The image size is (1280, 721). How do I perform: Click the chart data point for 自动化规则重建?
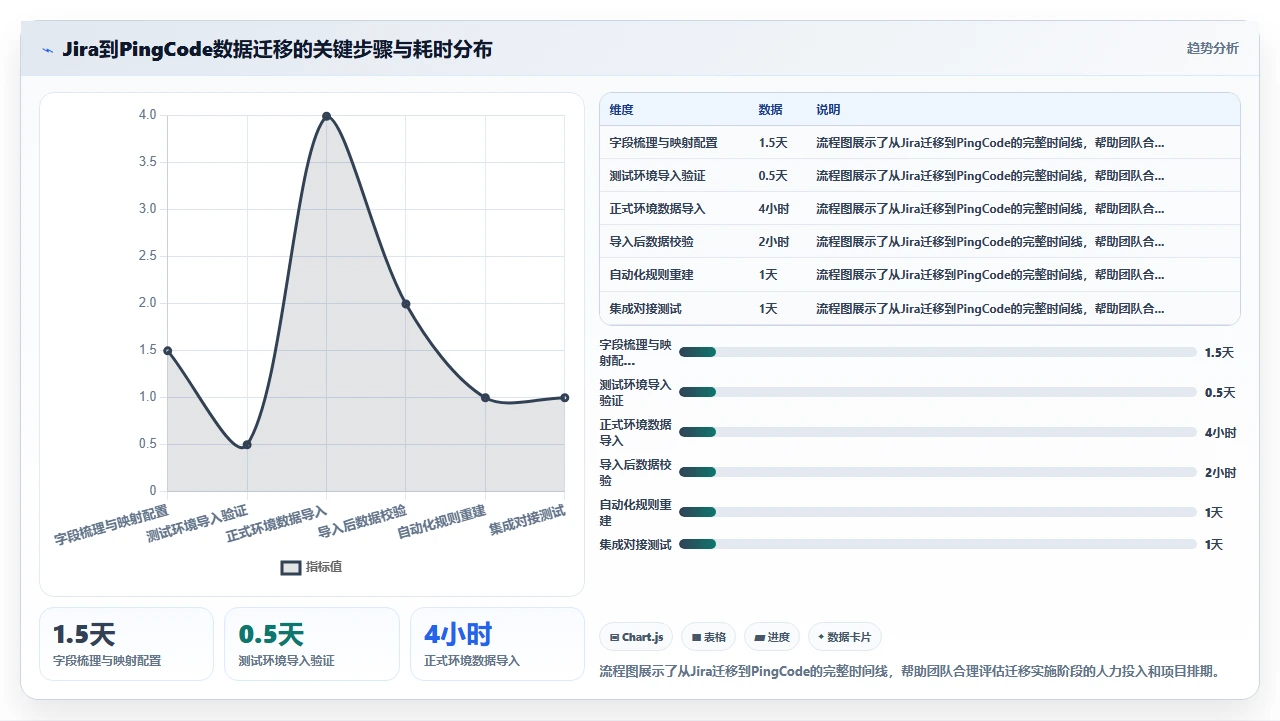(485, 397)
